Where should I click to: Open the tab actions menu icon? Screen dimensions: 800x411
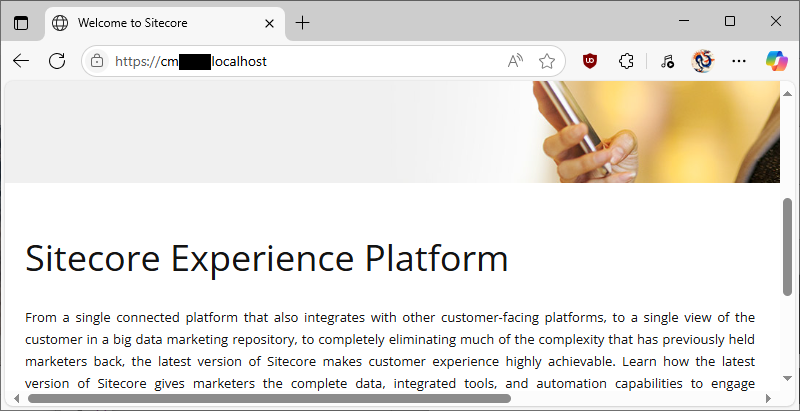[21, 23]
